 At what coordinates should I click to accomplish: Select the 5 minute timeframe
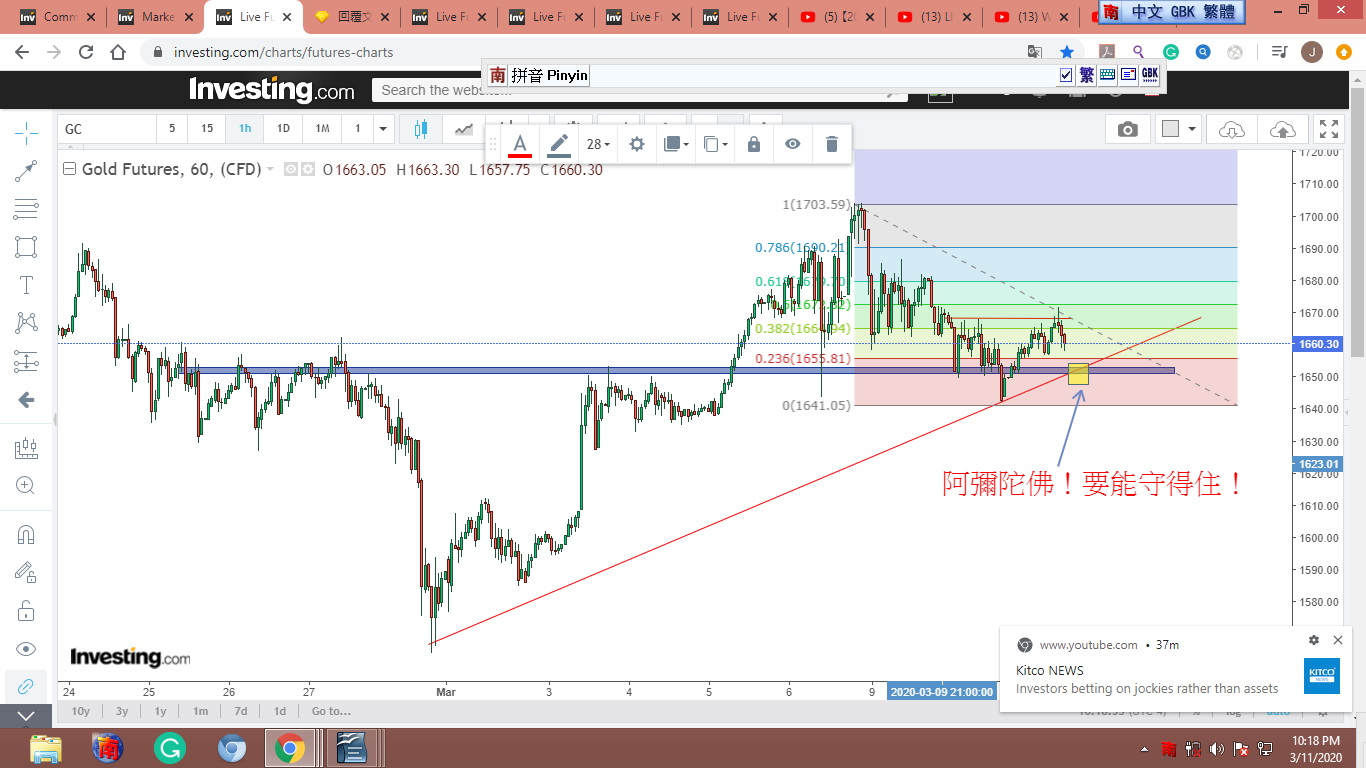(171, 129)
